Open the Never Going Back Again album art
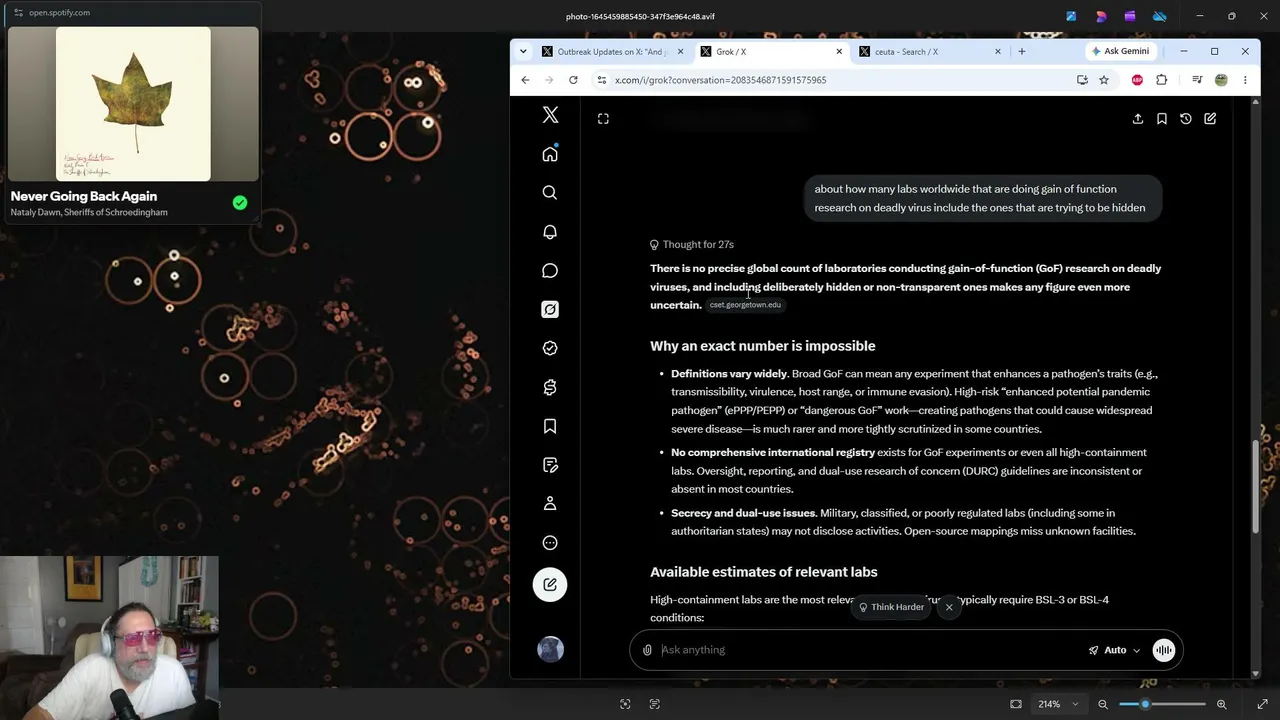This screenshot has width=1280, height=720. (x=133, y=104)
